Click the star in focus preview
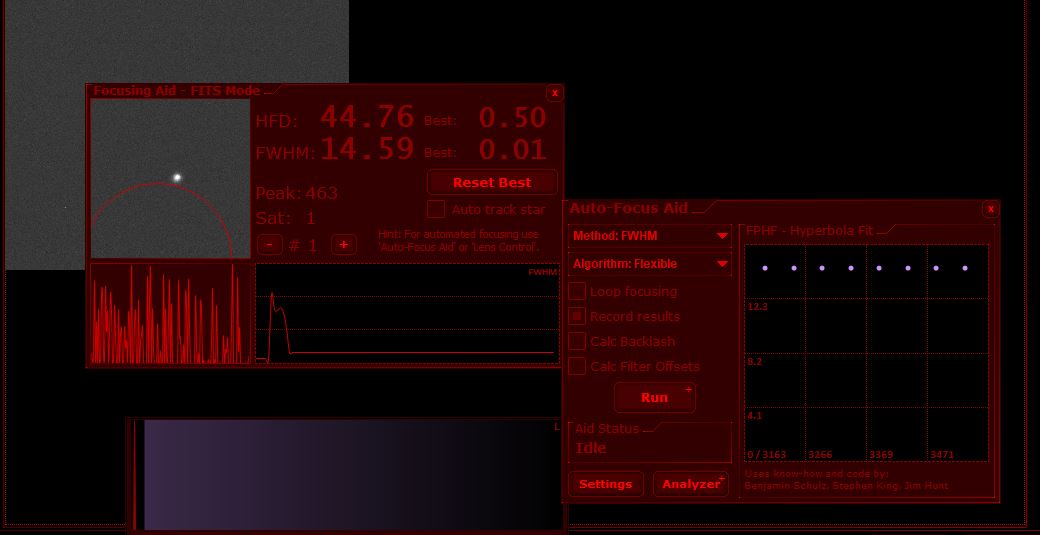1040x535 pixels. click(177, 178)
